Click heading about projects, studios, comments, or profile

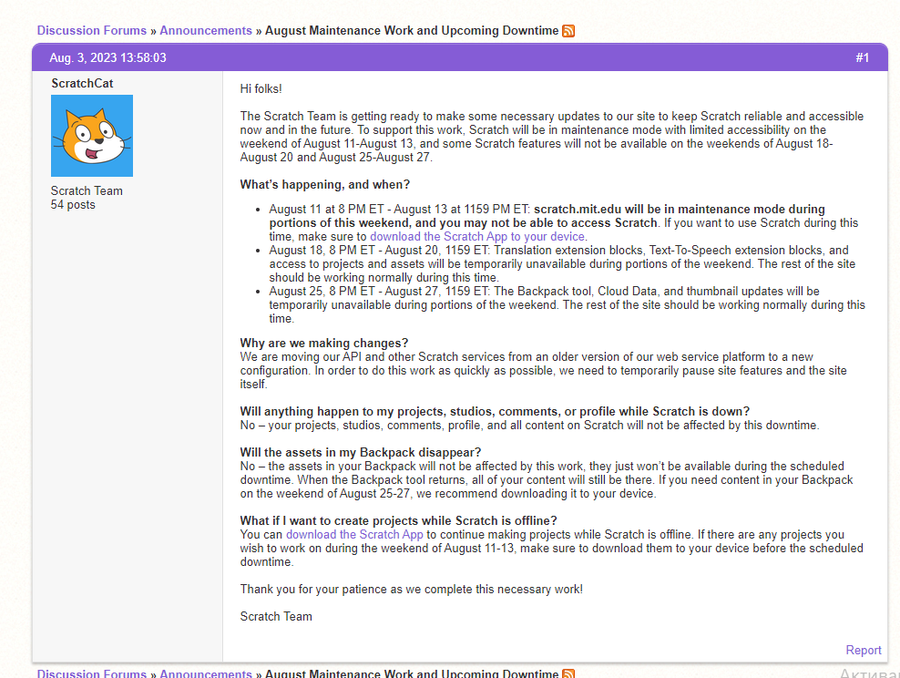(495, 412)
